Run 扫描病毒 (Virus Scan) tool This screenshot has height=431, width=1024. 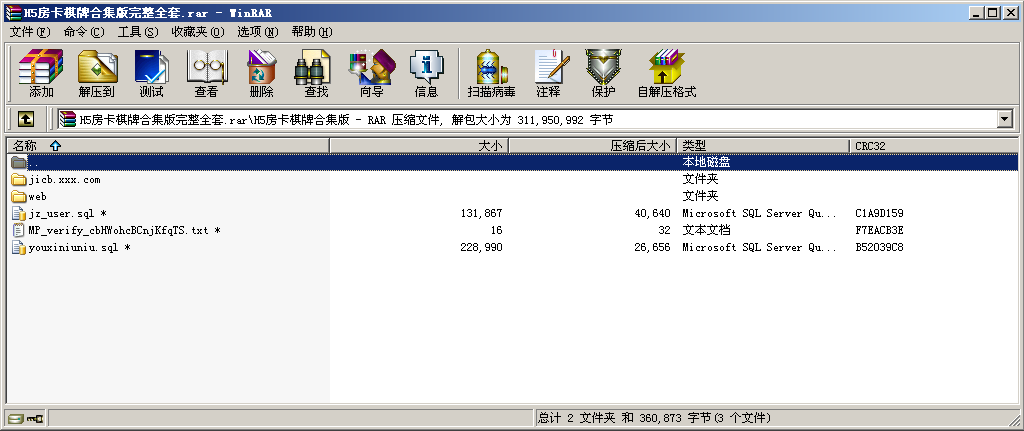491,73
